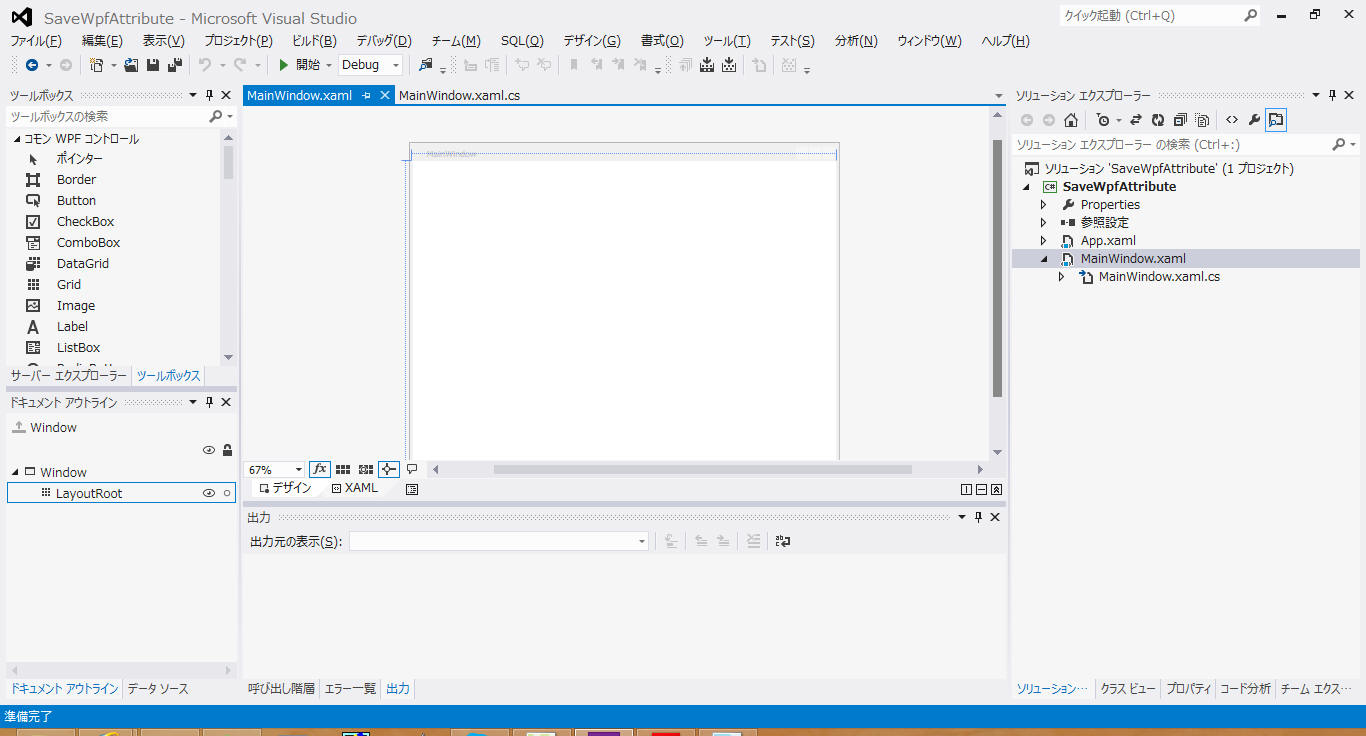Collapse the SaveWpfAttribute project node
The image size is (1366, 736).
[x=1027, y=187]
